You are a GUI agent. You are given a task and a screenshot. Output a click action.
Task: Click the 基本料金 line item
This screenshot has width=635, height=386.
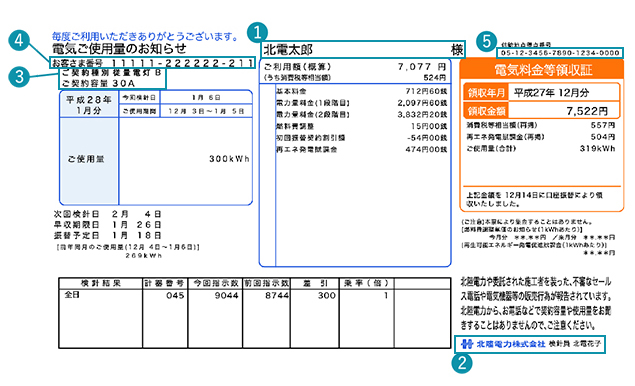point(291,92)
